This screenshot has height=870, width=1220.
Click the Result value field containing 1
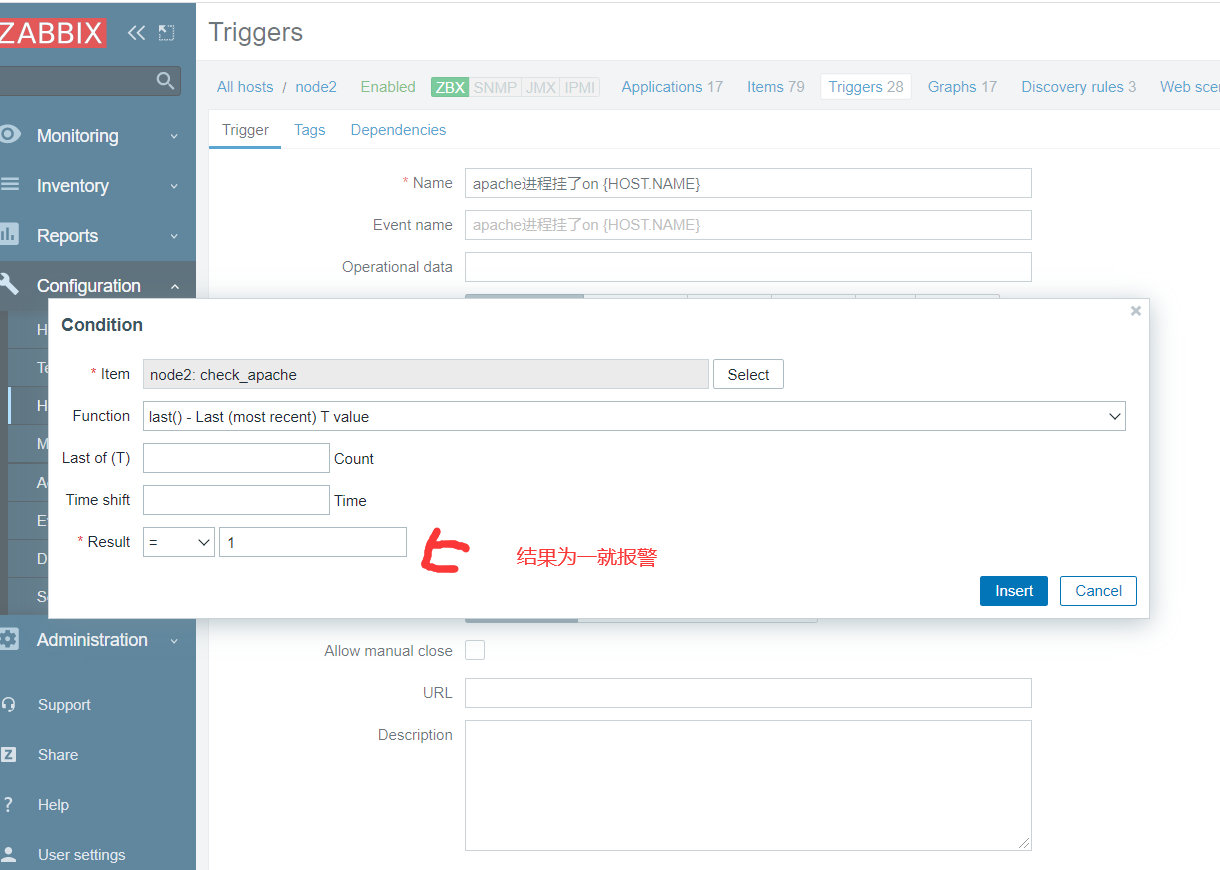[313, 542]
